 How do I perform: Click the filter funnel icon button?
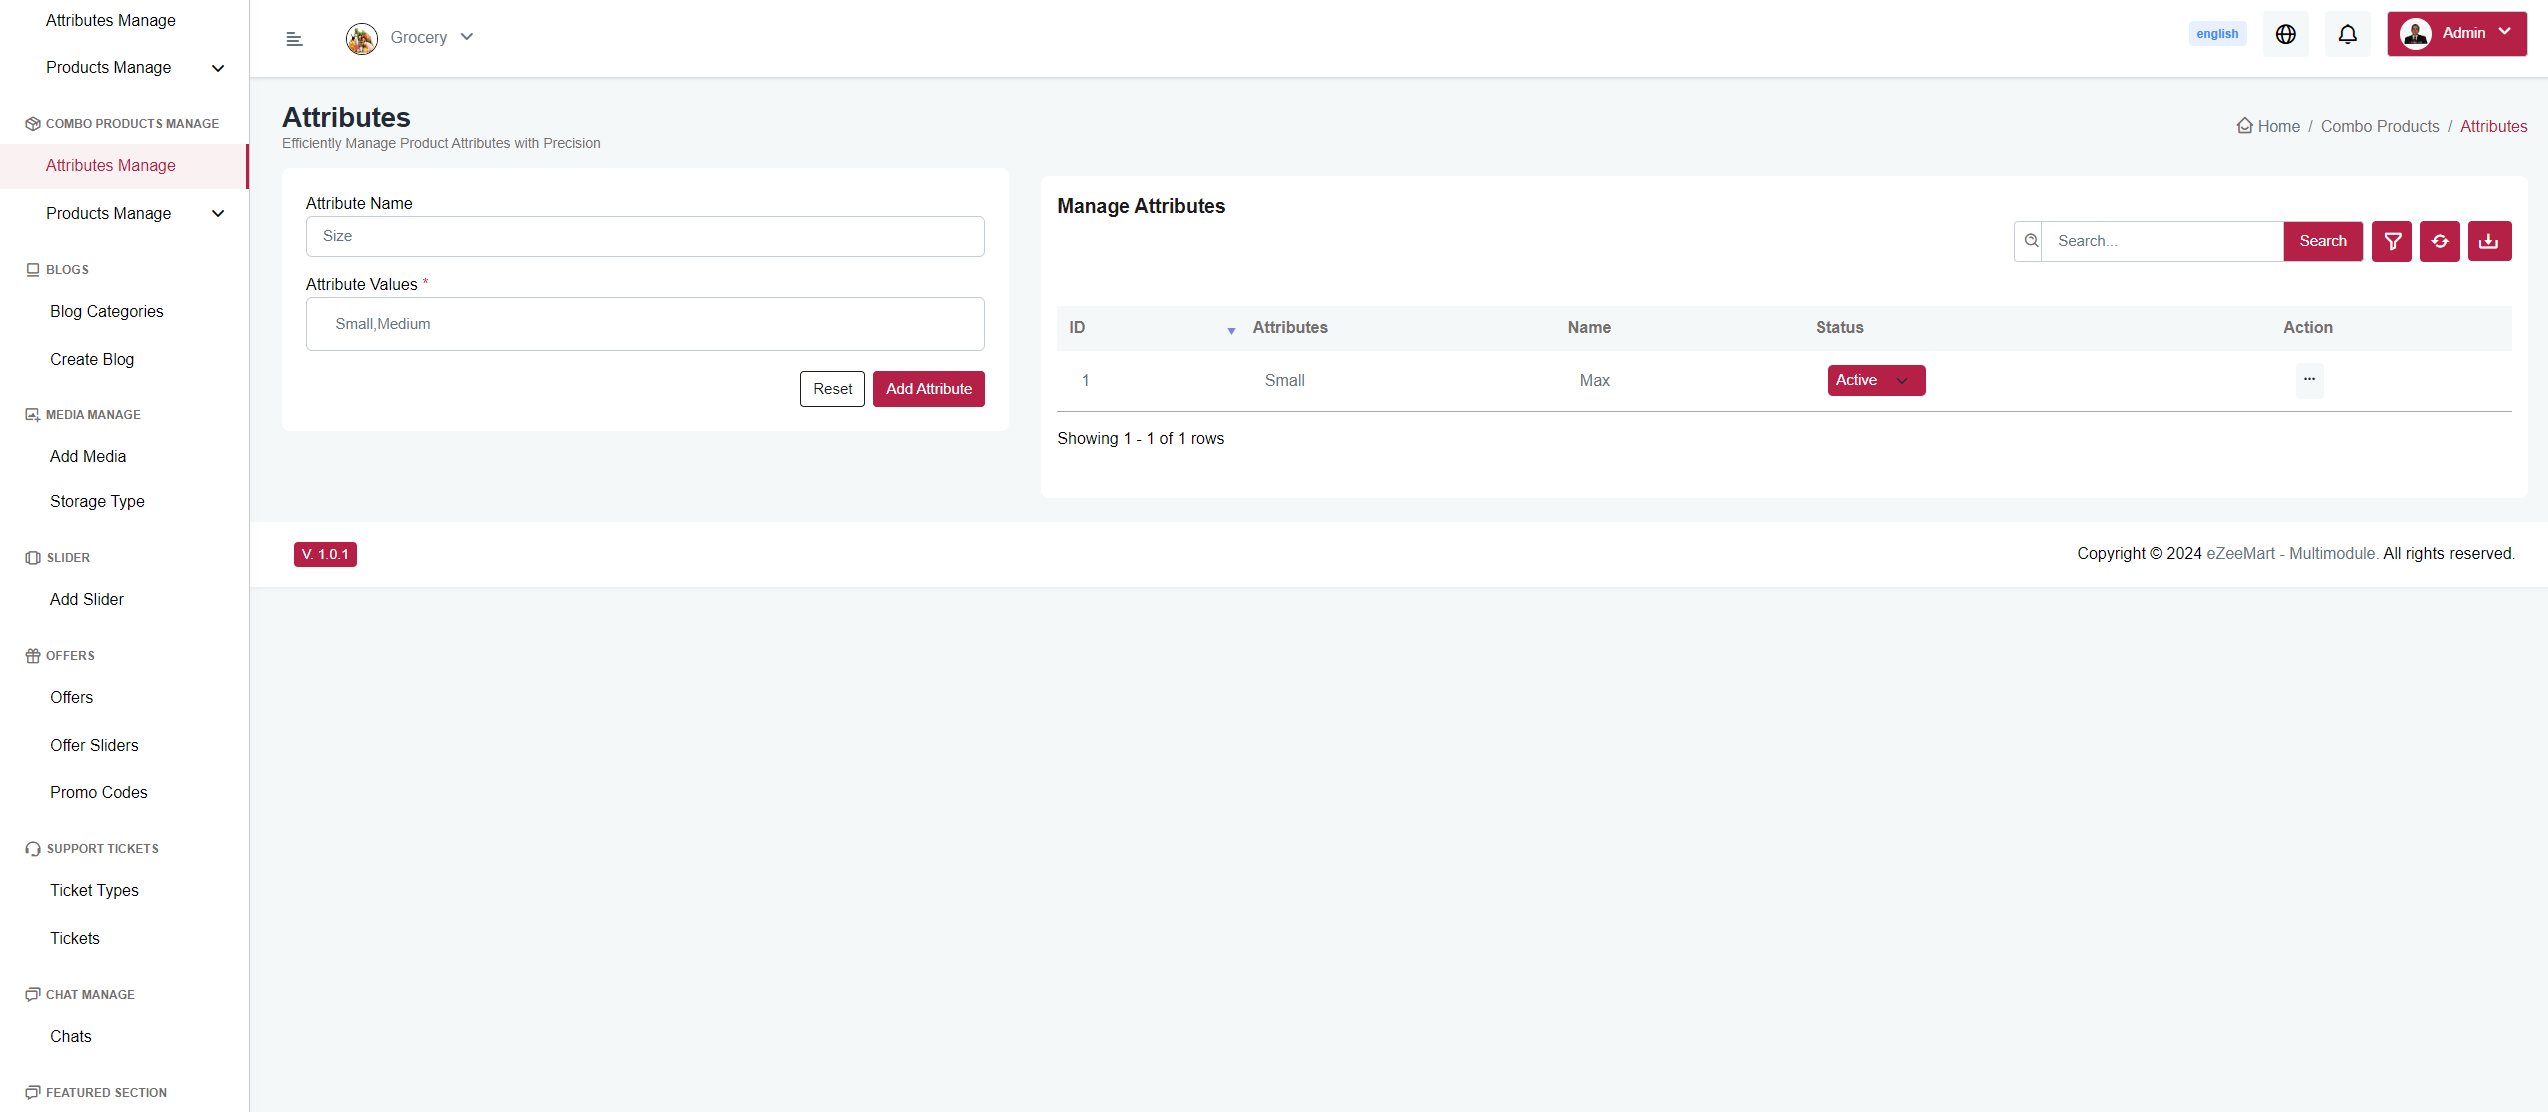[2392, 241]
